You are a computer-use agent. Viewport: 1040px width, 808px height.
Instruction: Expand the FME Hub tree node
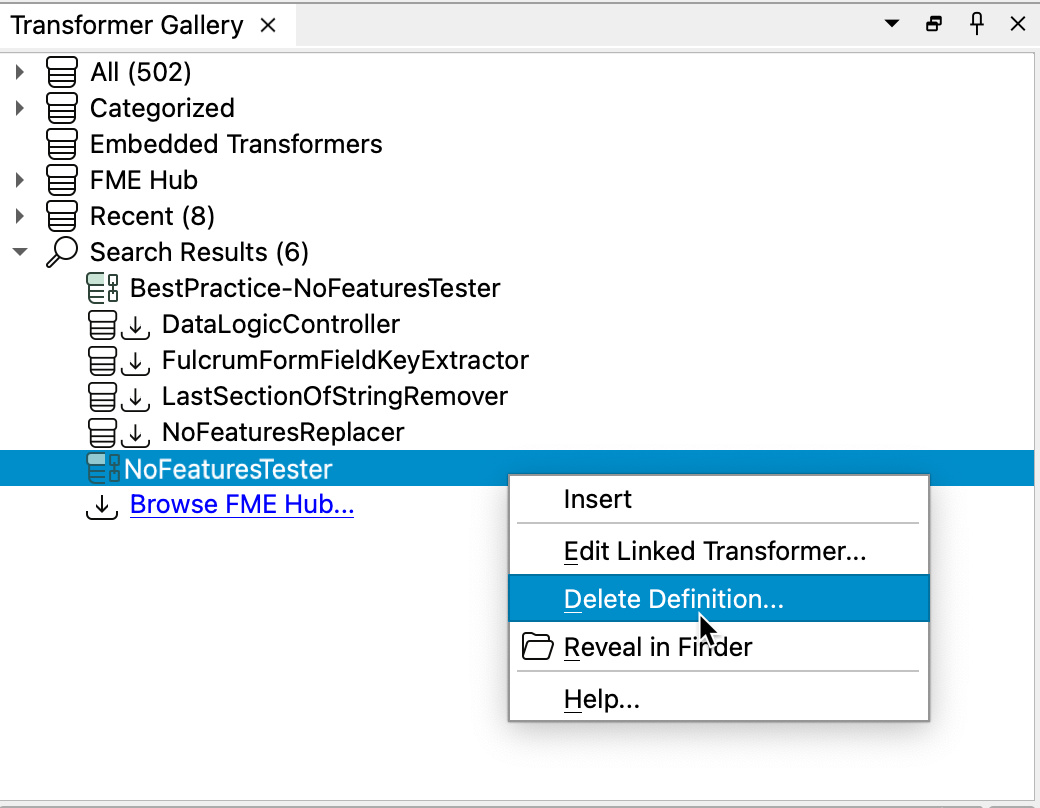(20, 180)
